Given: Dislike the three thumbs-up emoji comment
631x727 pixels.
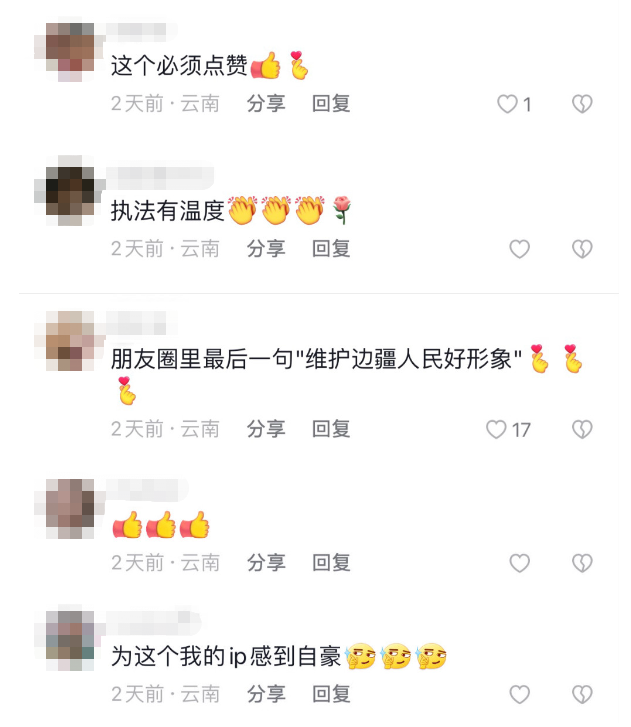Looking at the screenshot, I should (582, 563).
